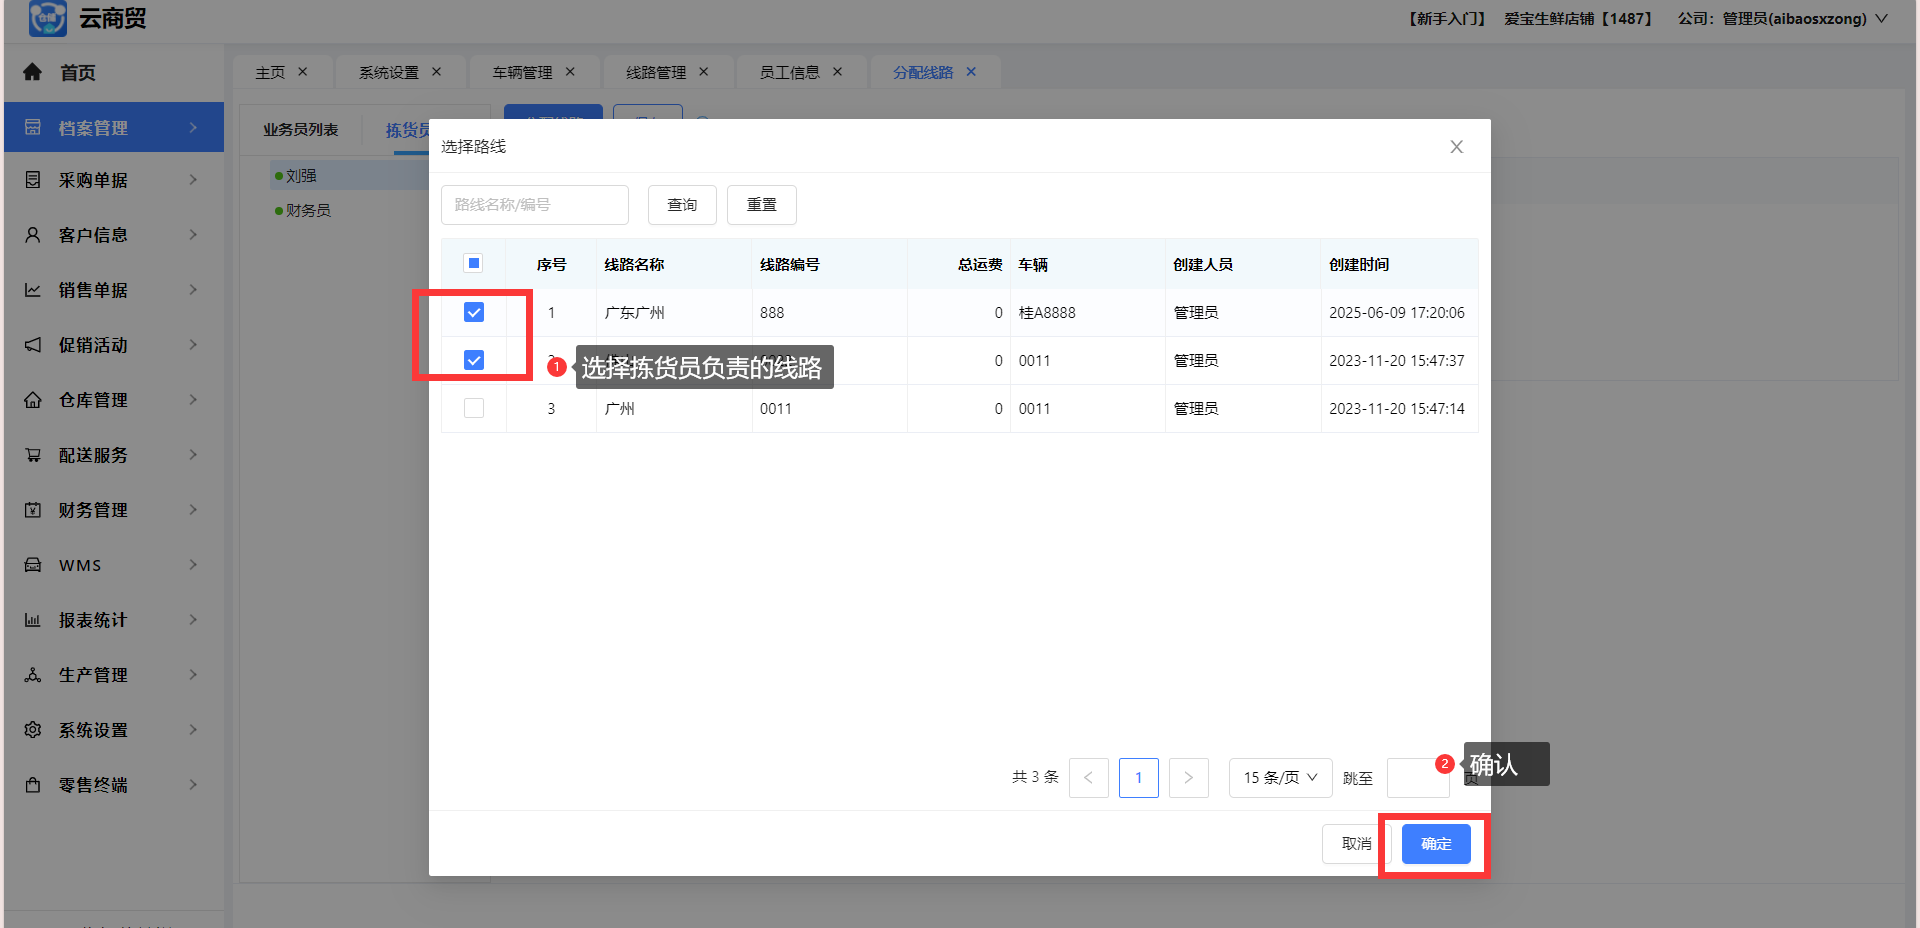The image size is (1920, 928).
Task: Open the company account dropdown arrow
Action: click(x=1881, y=19)
